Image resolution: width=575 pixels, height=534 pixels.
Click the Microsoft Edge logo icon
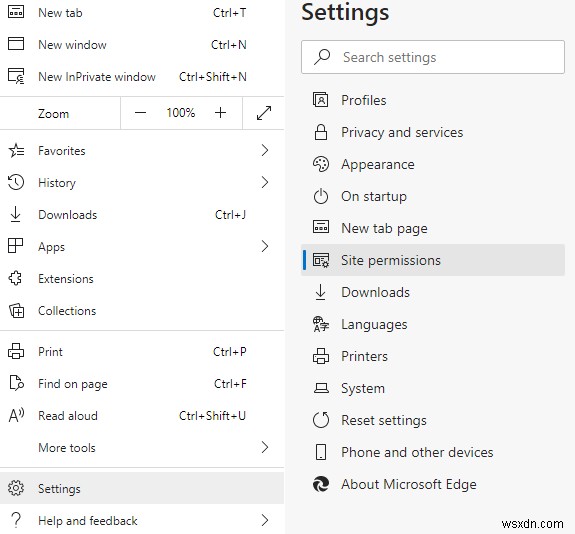pyautogui.click(x=321, y=484)
